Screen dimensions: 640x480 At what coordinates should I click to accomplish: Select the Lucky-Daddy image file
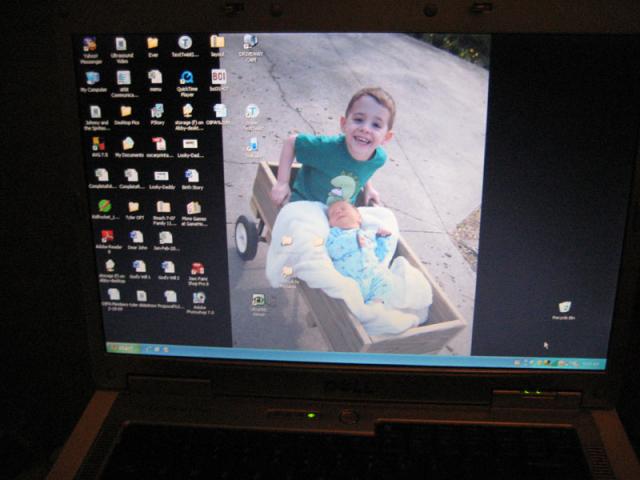pyautogui.click(x=162, y=180)
